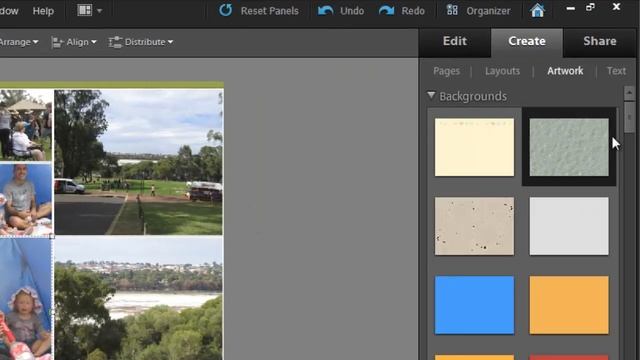Go to the Home welcome screen icon

[x=537, y=10]
